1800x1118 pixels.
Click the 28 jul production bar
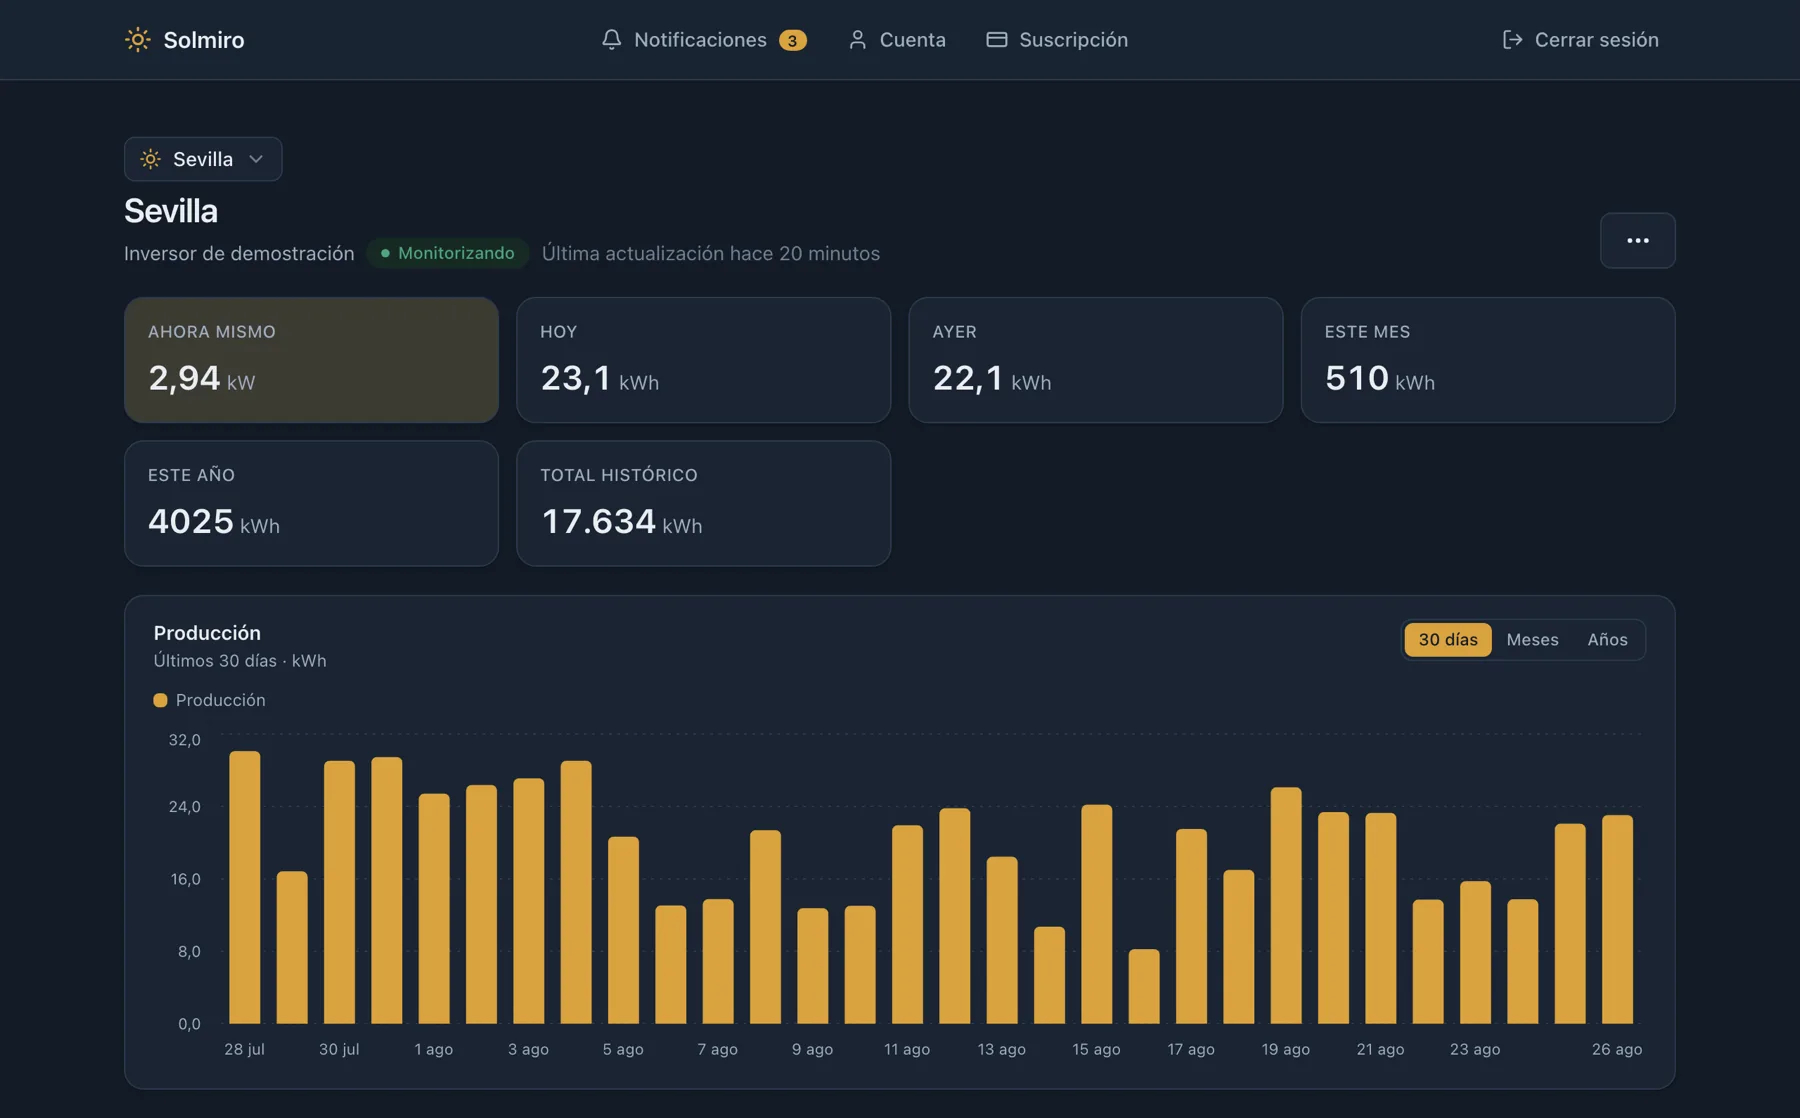coord(244,887)
